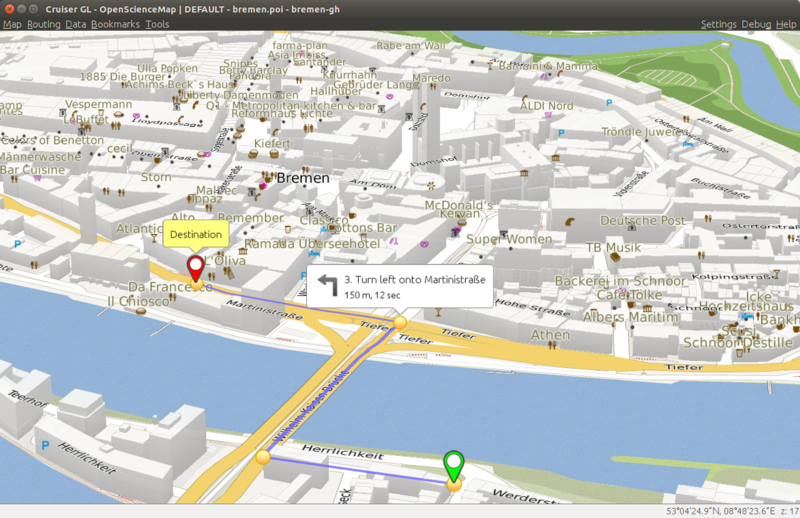This screenshot has width=800, height=518.
Task: Click the Da Francesco label
Action: point(170,287)
